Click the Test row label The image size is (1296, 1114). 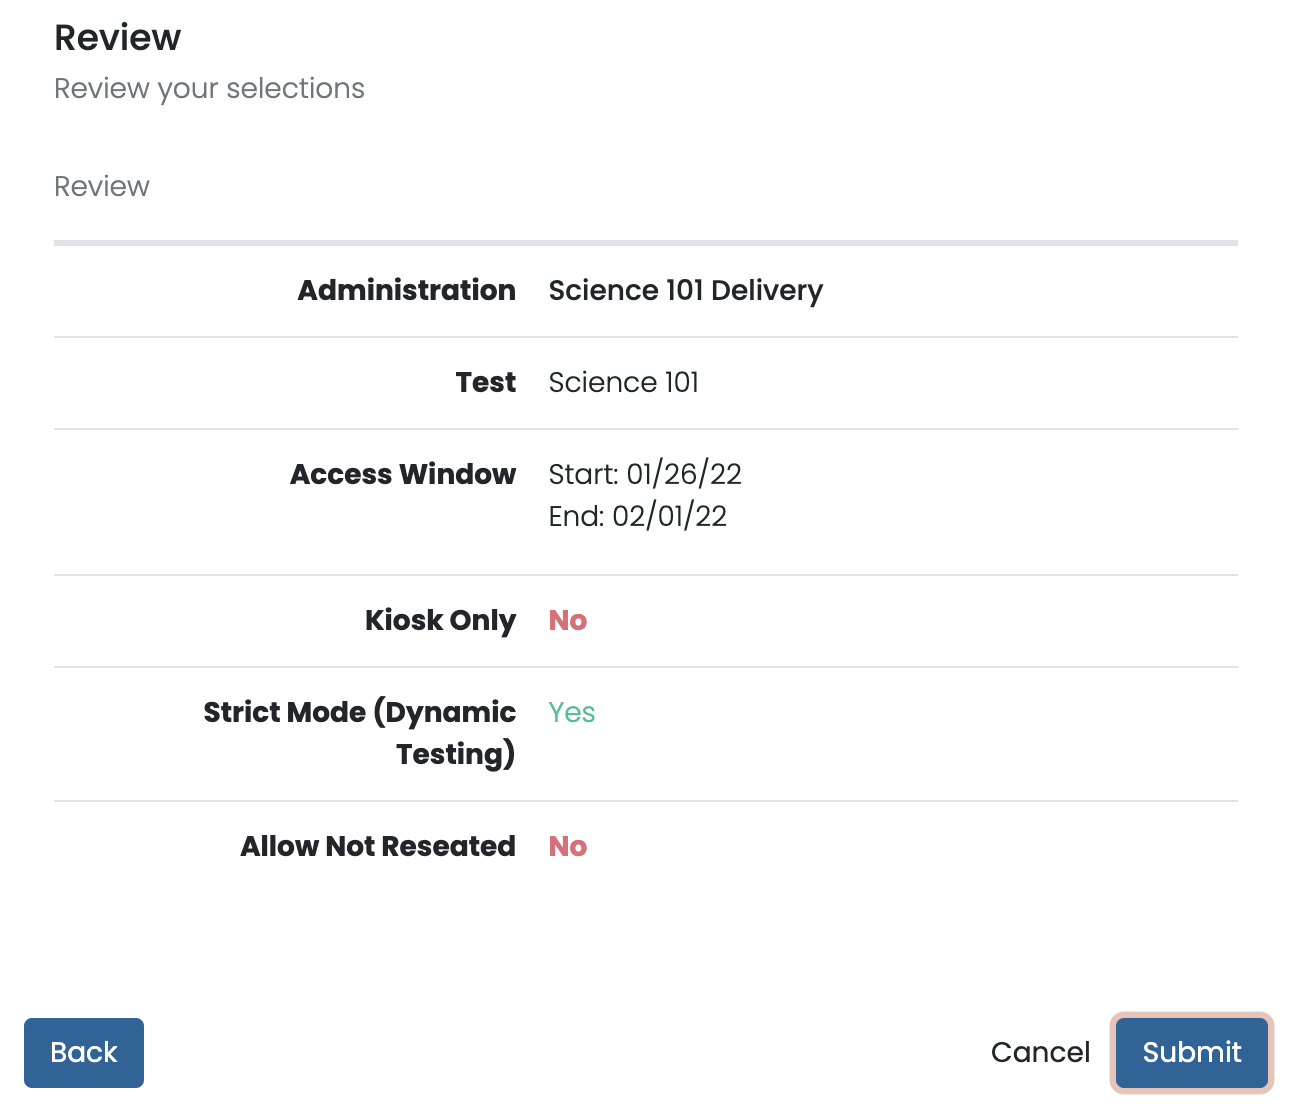pos(486,382)
